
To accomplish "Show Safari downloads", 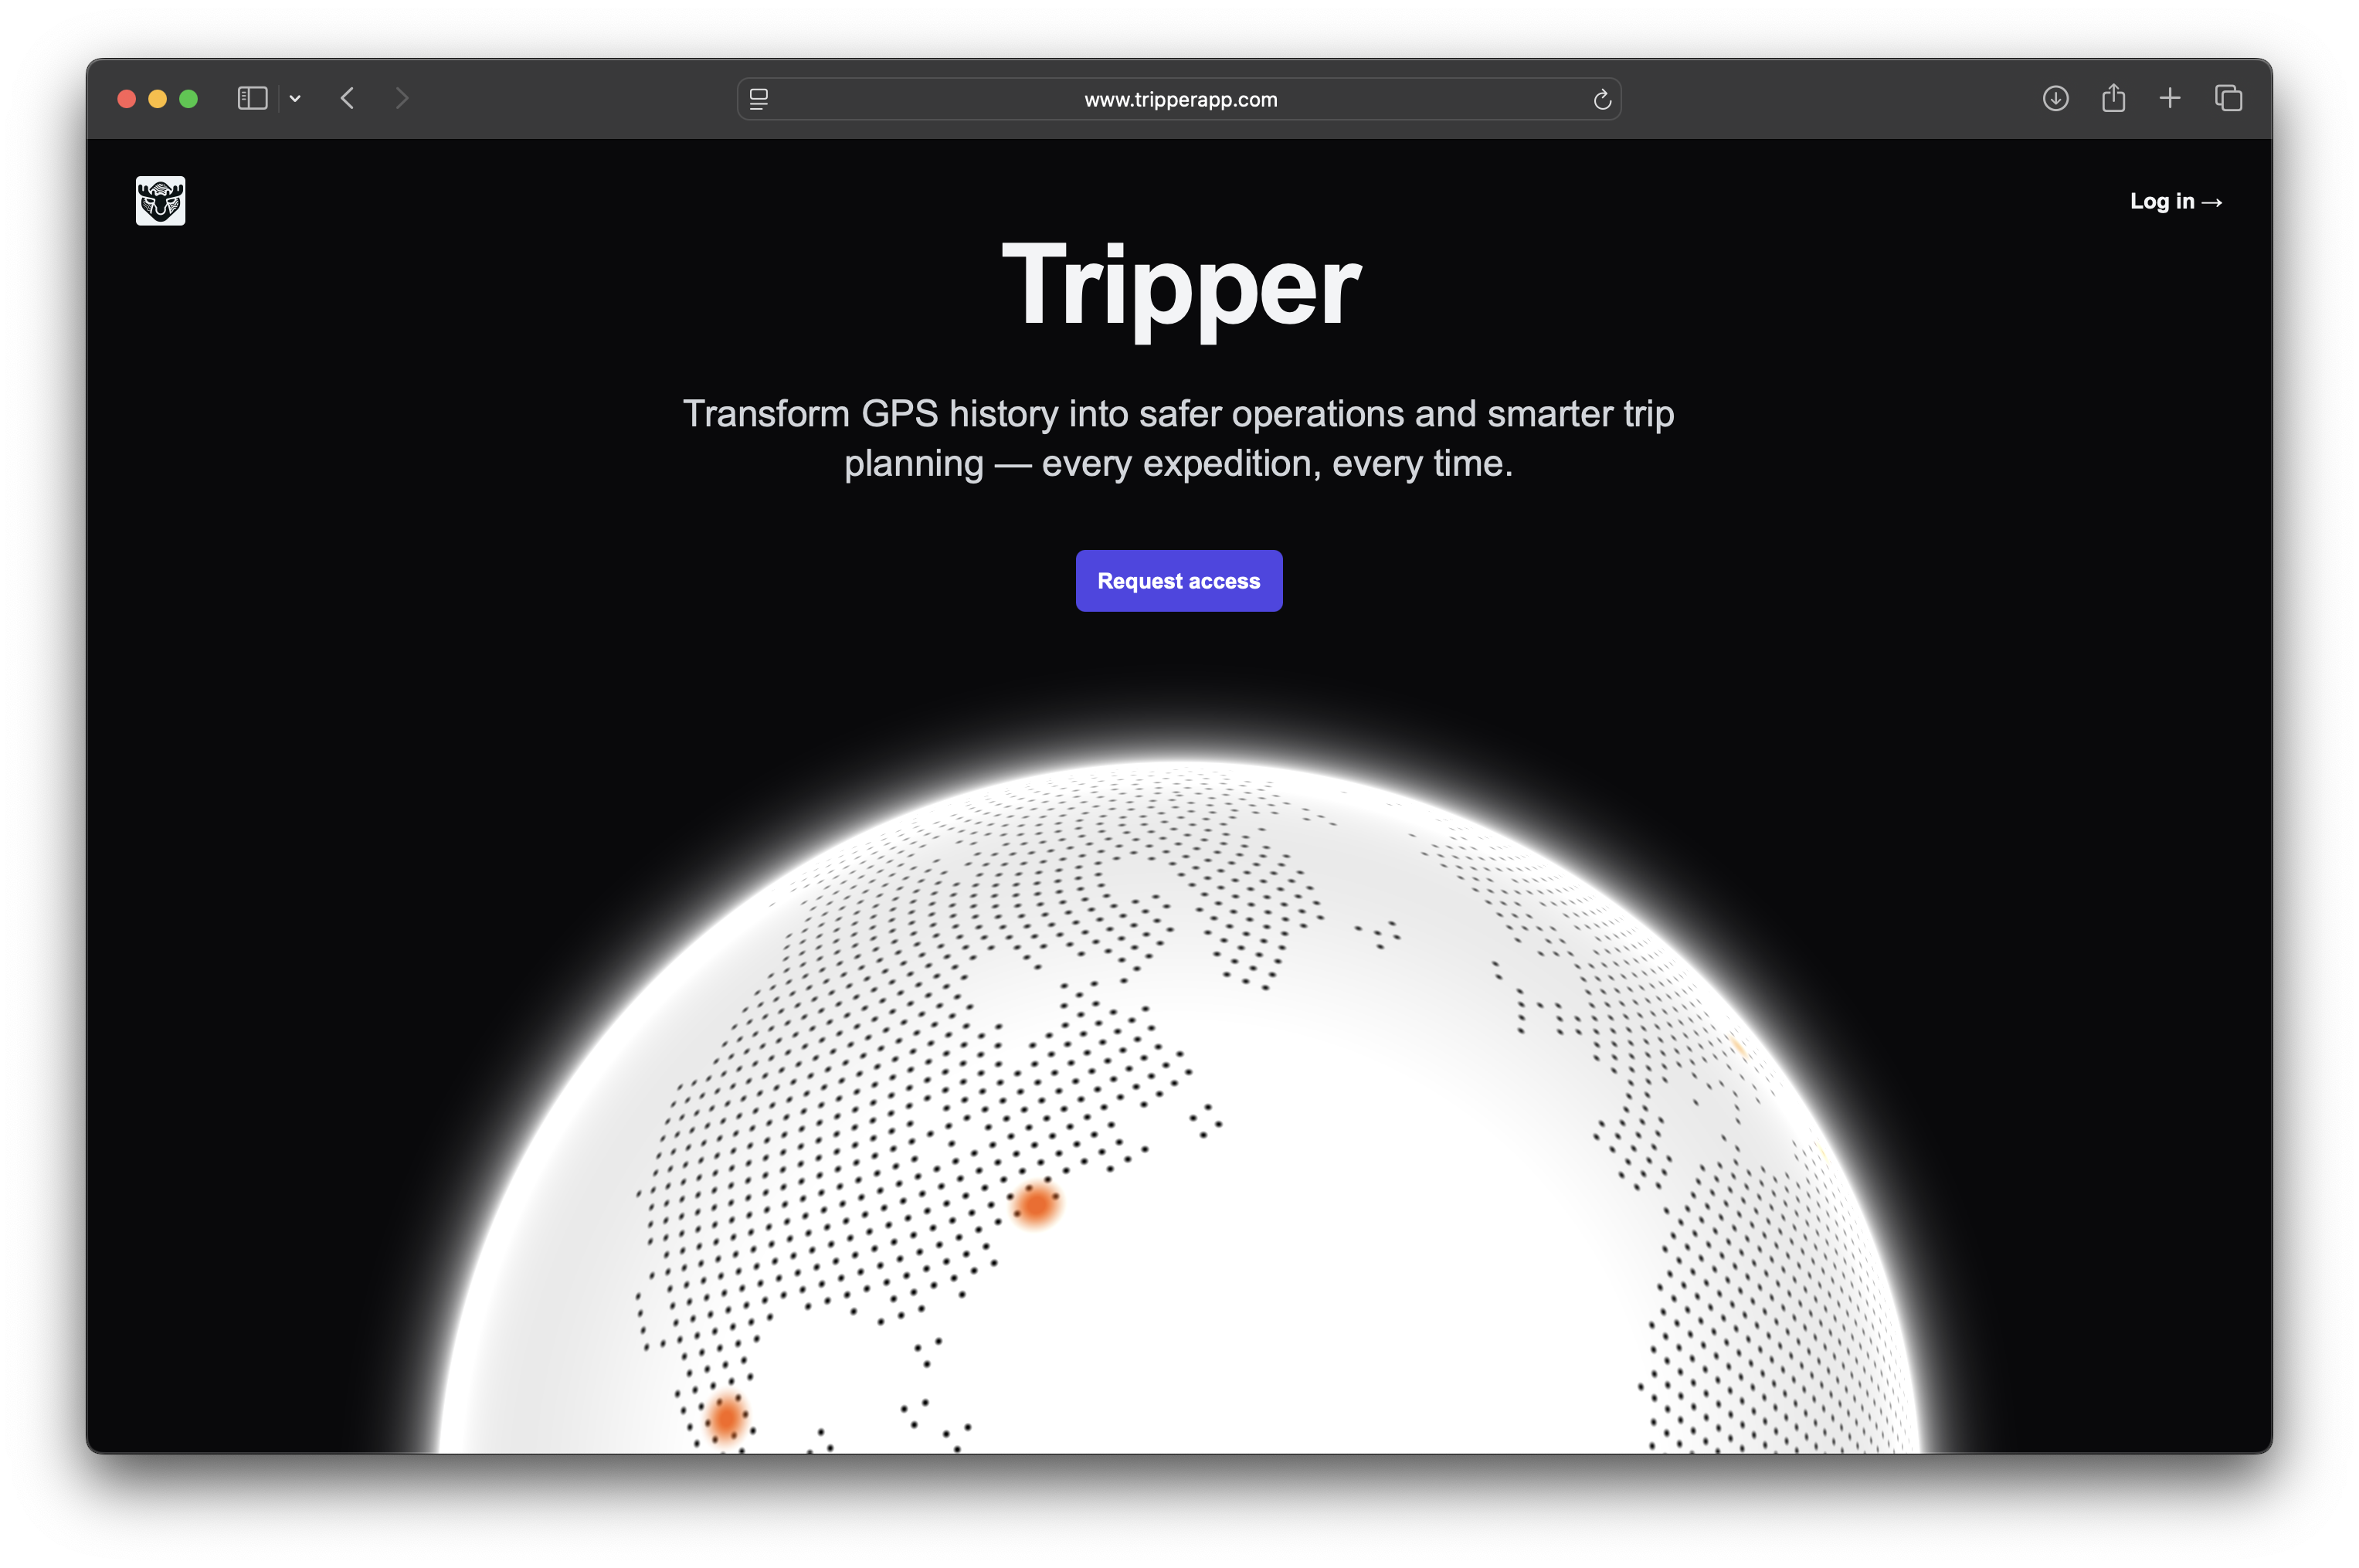I will pyautogui.click(x=2055, y=98).
